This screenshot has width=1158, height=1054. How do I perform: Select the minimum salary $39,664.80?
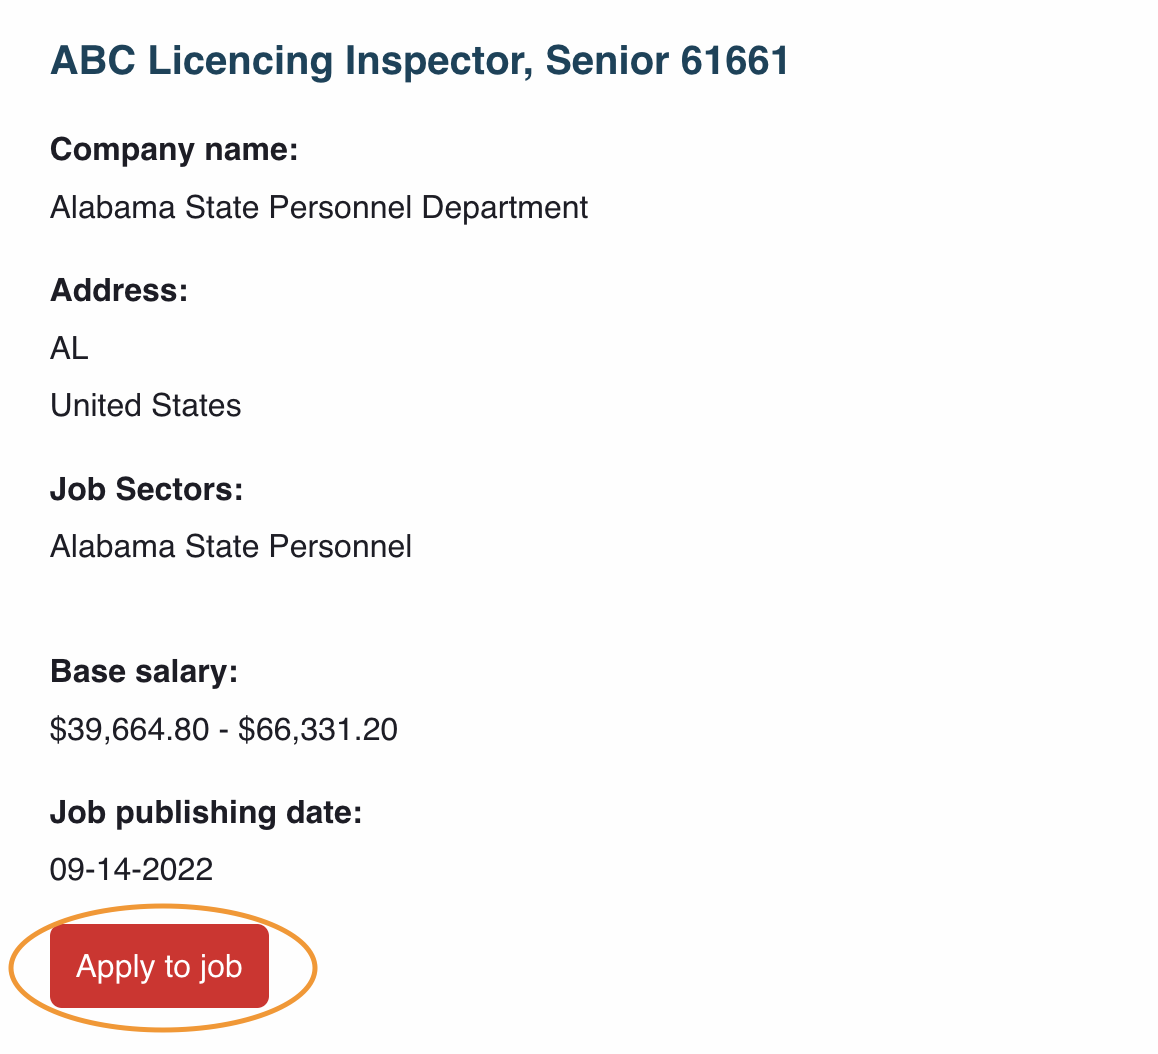129,730
